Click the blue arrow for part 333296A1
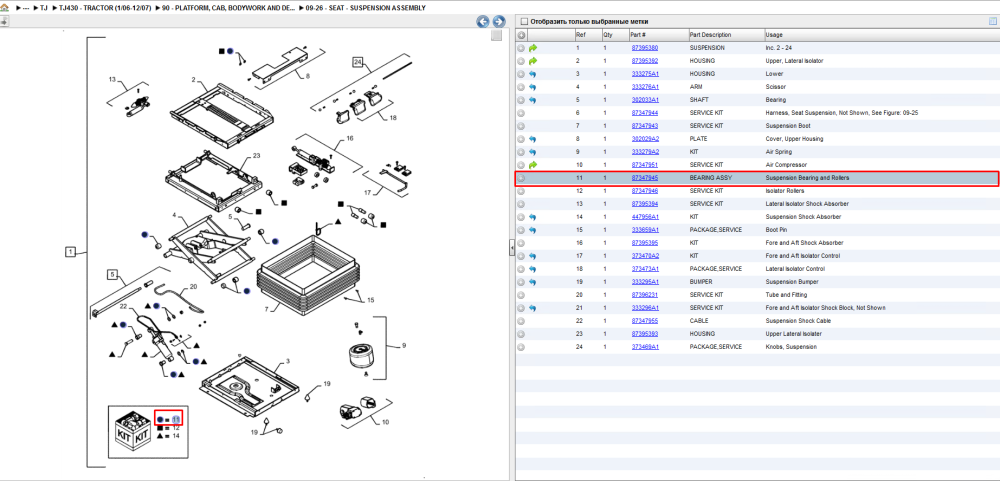Screen dimensions: 1000x481 533,307
